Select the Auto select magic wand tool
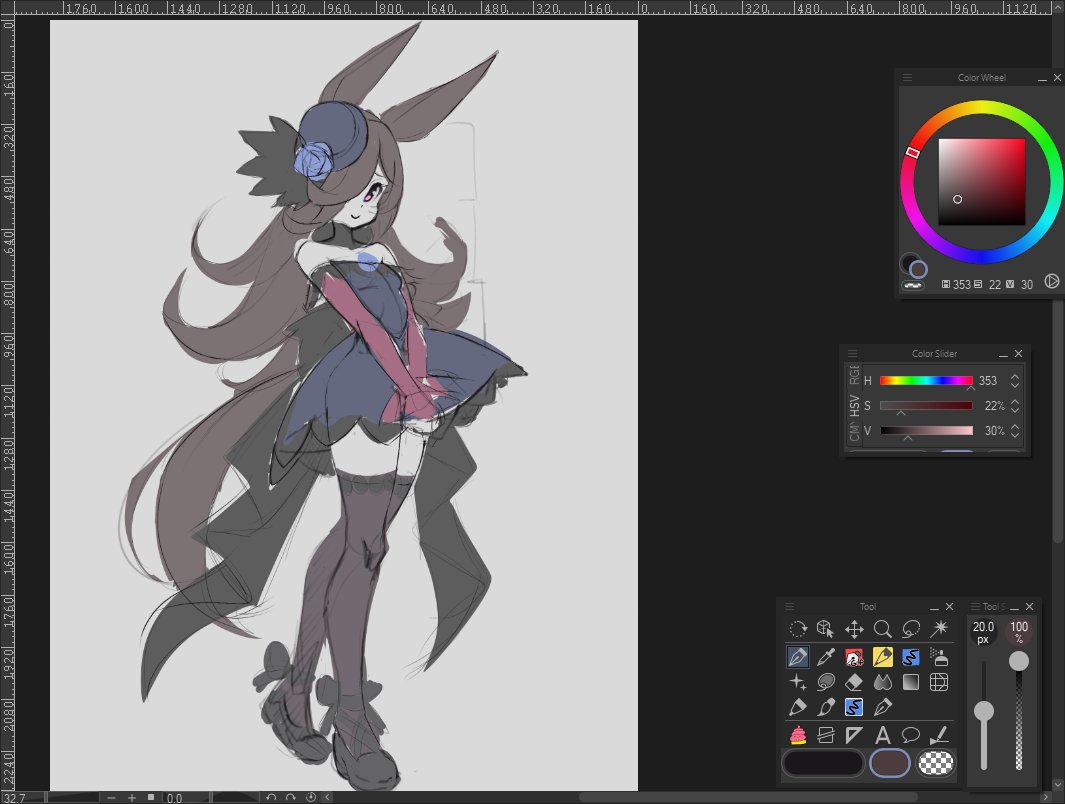The width and height of the screenshot is (1065, 804). pos(939,629)
